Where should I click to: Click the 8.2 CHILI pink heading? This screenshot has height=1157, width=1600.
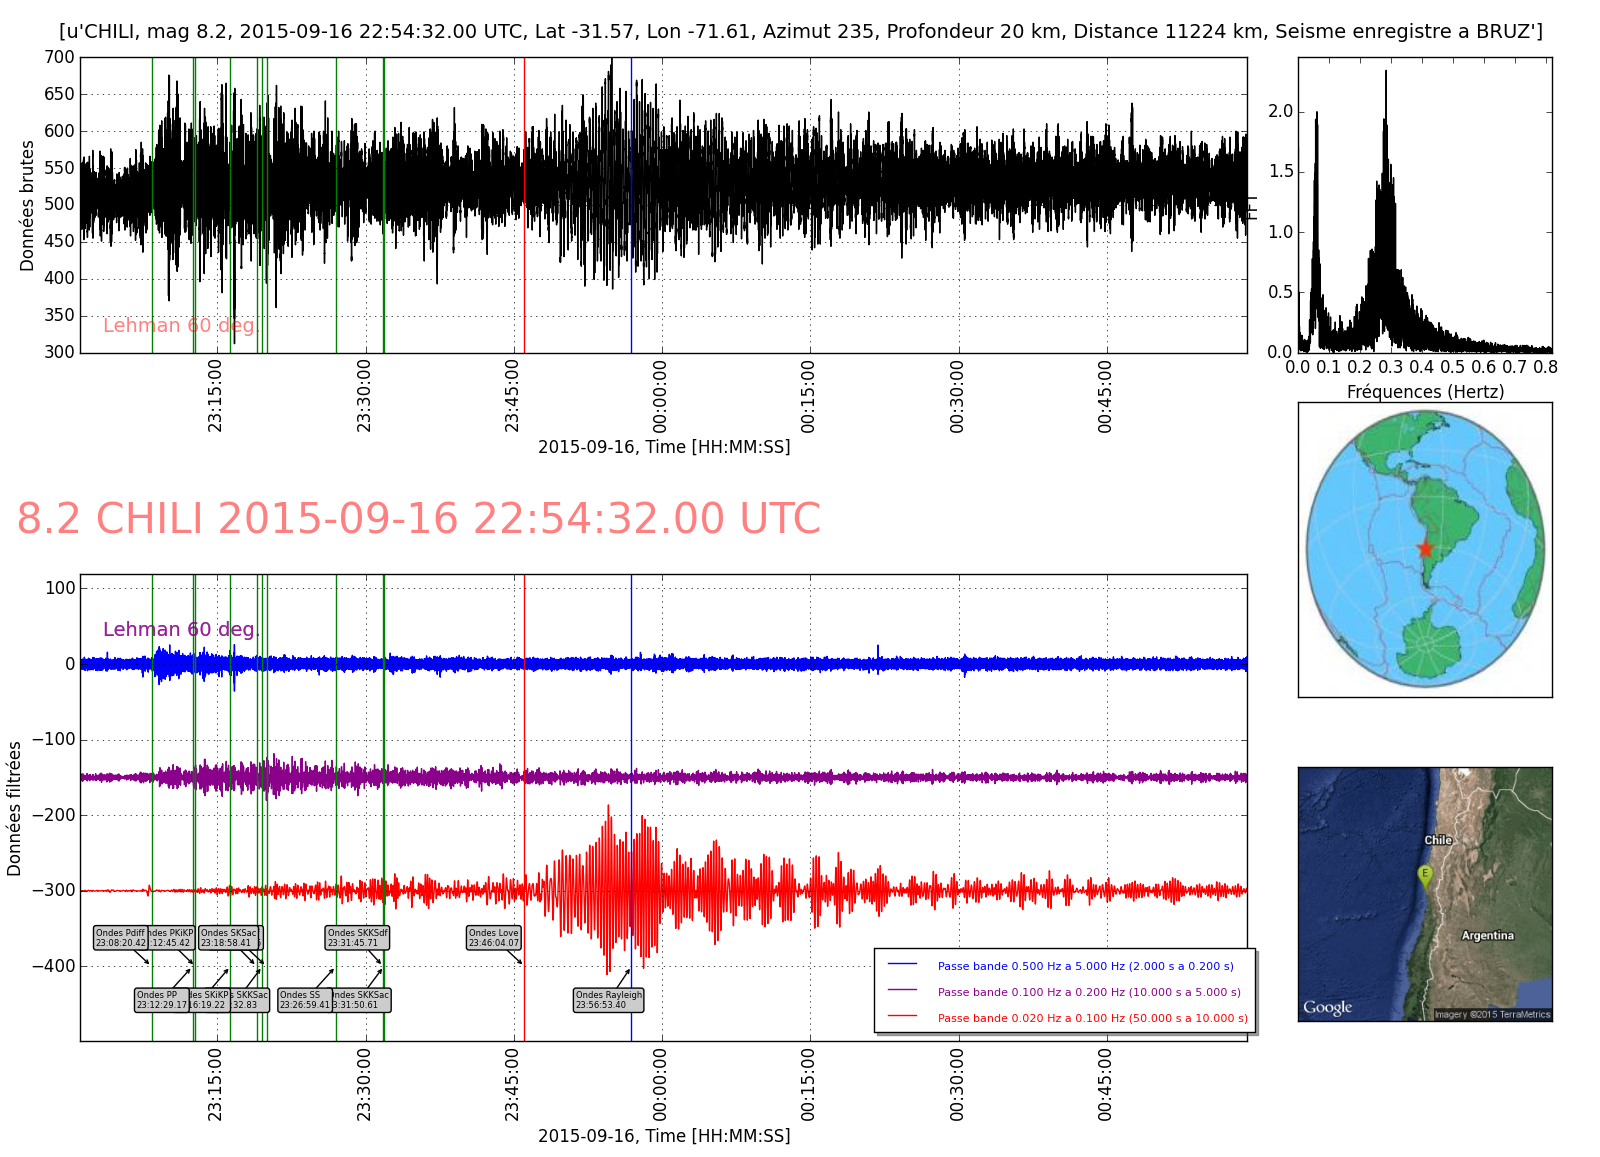click(418, 519)
